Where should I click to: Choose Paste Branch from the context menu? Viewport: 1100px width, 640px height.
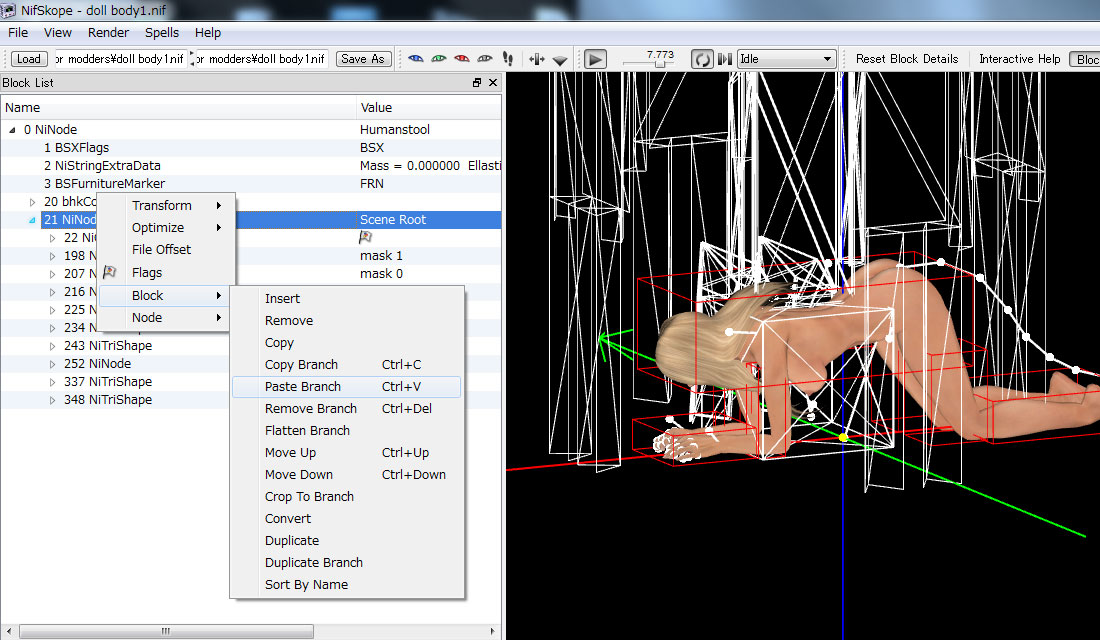pyautogui.click(x=303, y=387)
